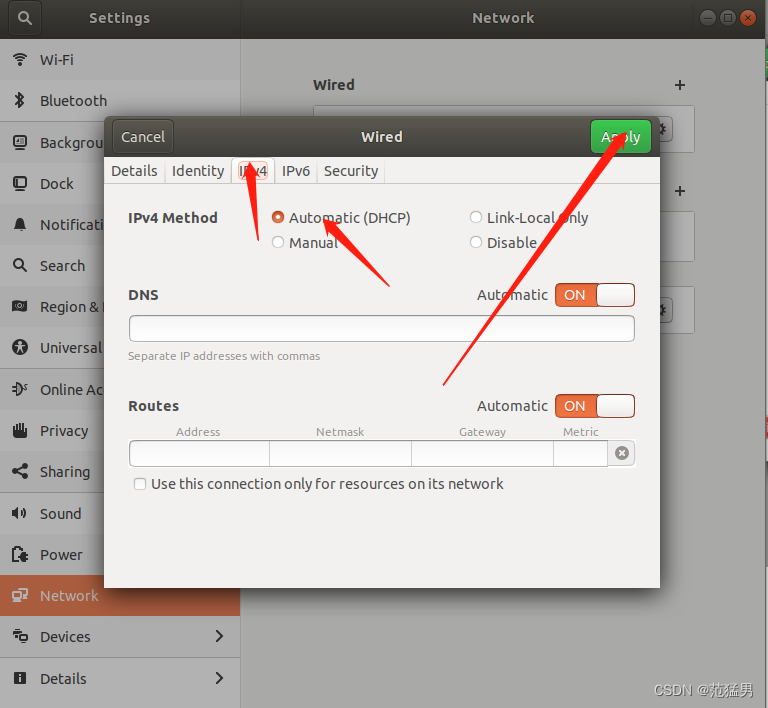Click the Notifications bell icon
Viewport: 768px width, 708px height.
20,225
